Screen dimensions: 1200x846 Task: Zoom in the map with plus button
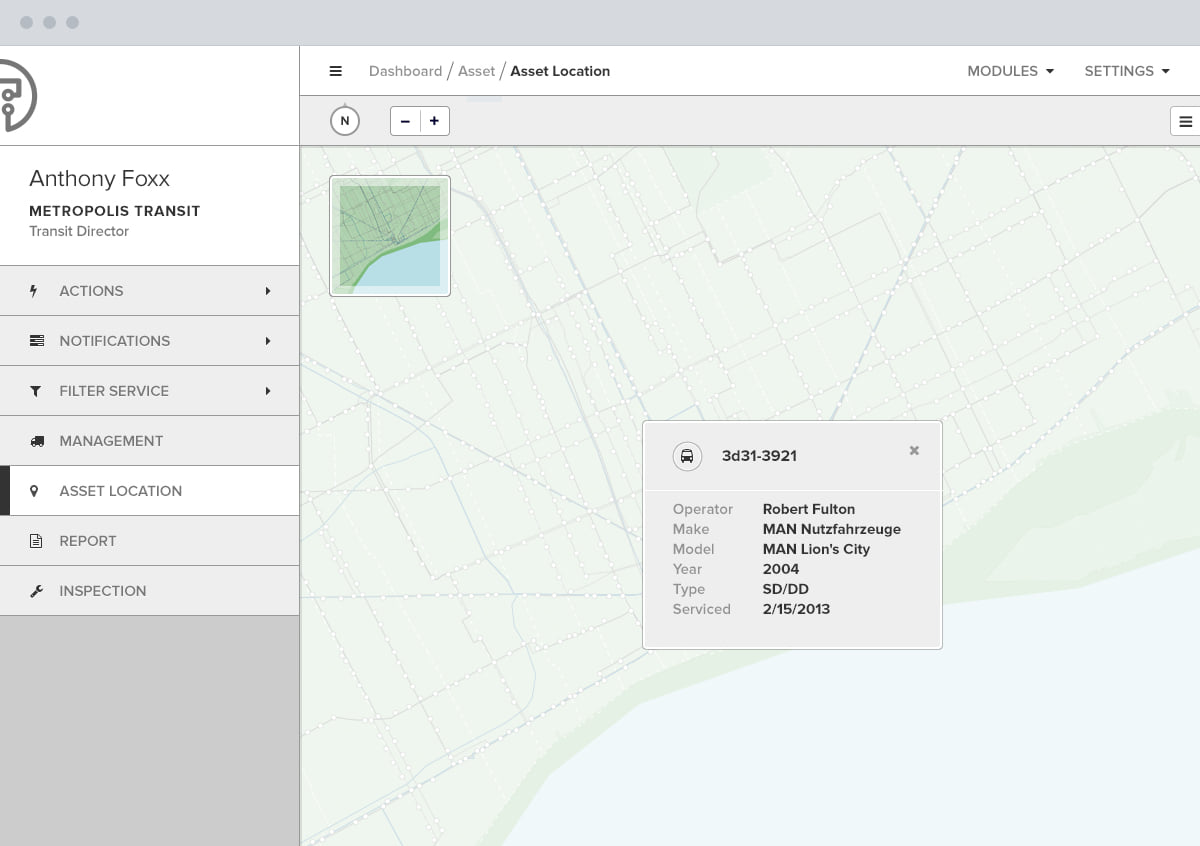[x=434, y=121]
